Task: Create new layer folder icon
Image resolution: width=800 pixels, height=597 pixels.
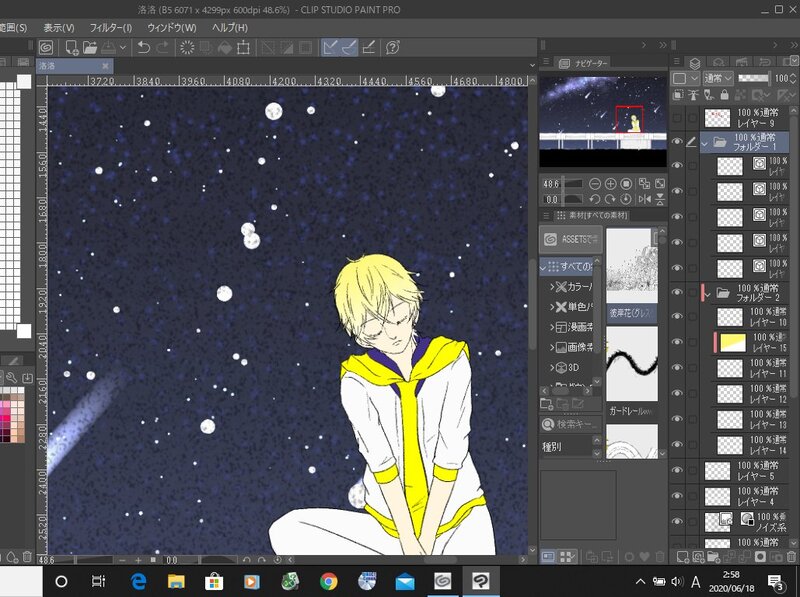Action: coord(713,556)
